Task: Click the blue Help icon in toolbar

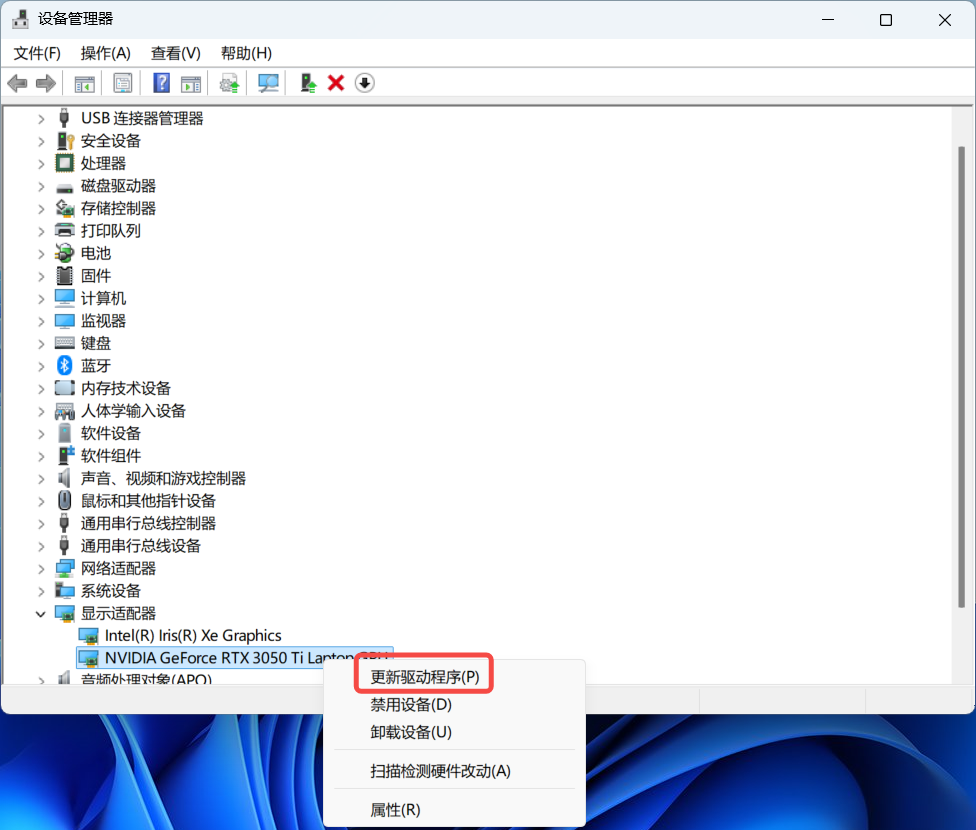Action: (161, 83)
